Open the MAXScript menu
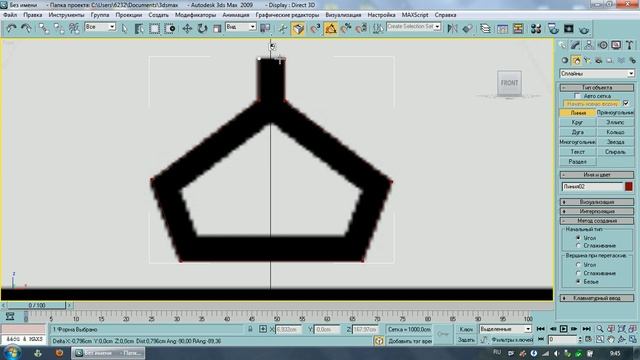 415,15
